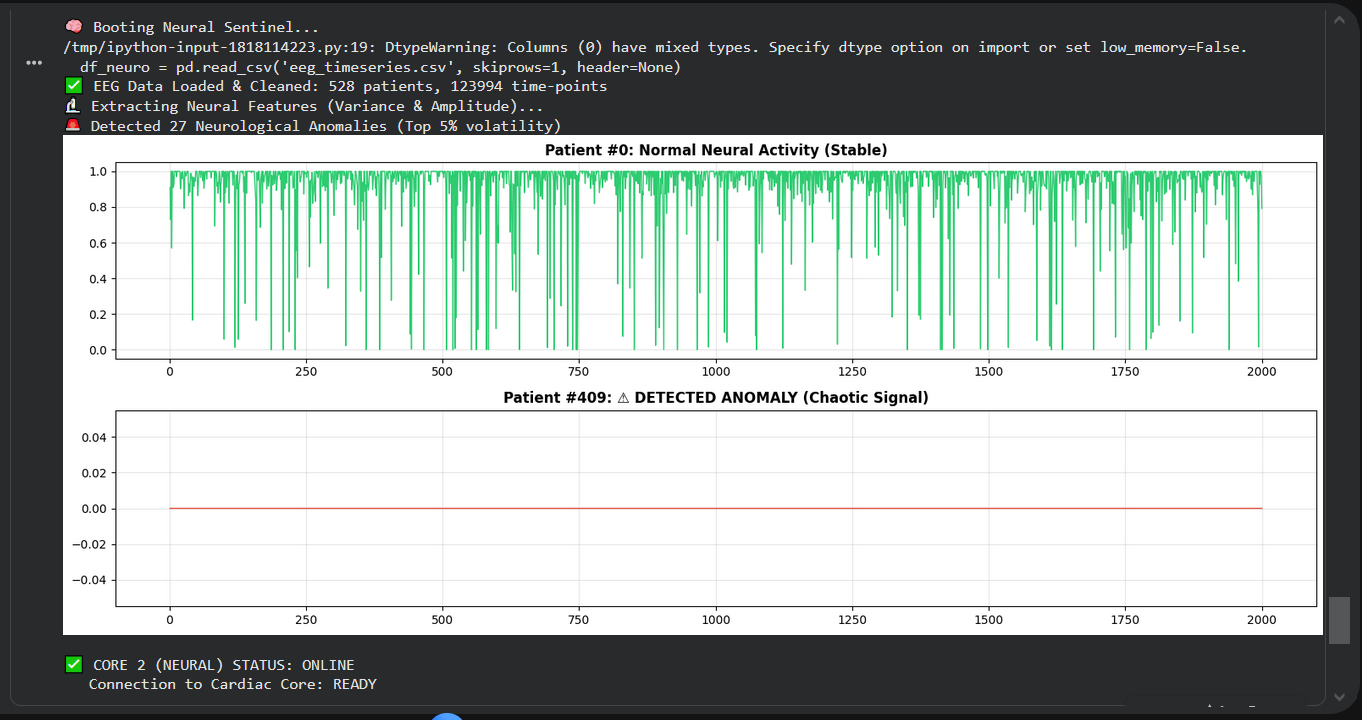The width and height of the screenshot is (1362, 720).
Task: Click the brain emoji before Booting Neural Sentinel
Action: (73, 27)
